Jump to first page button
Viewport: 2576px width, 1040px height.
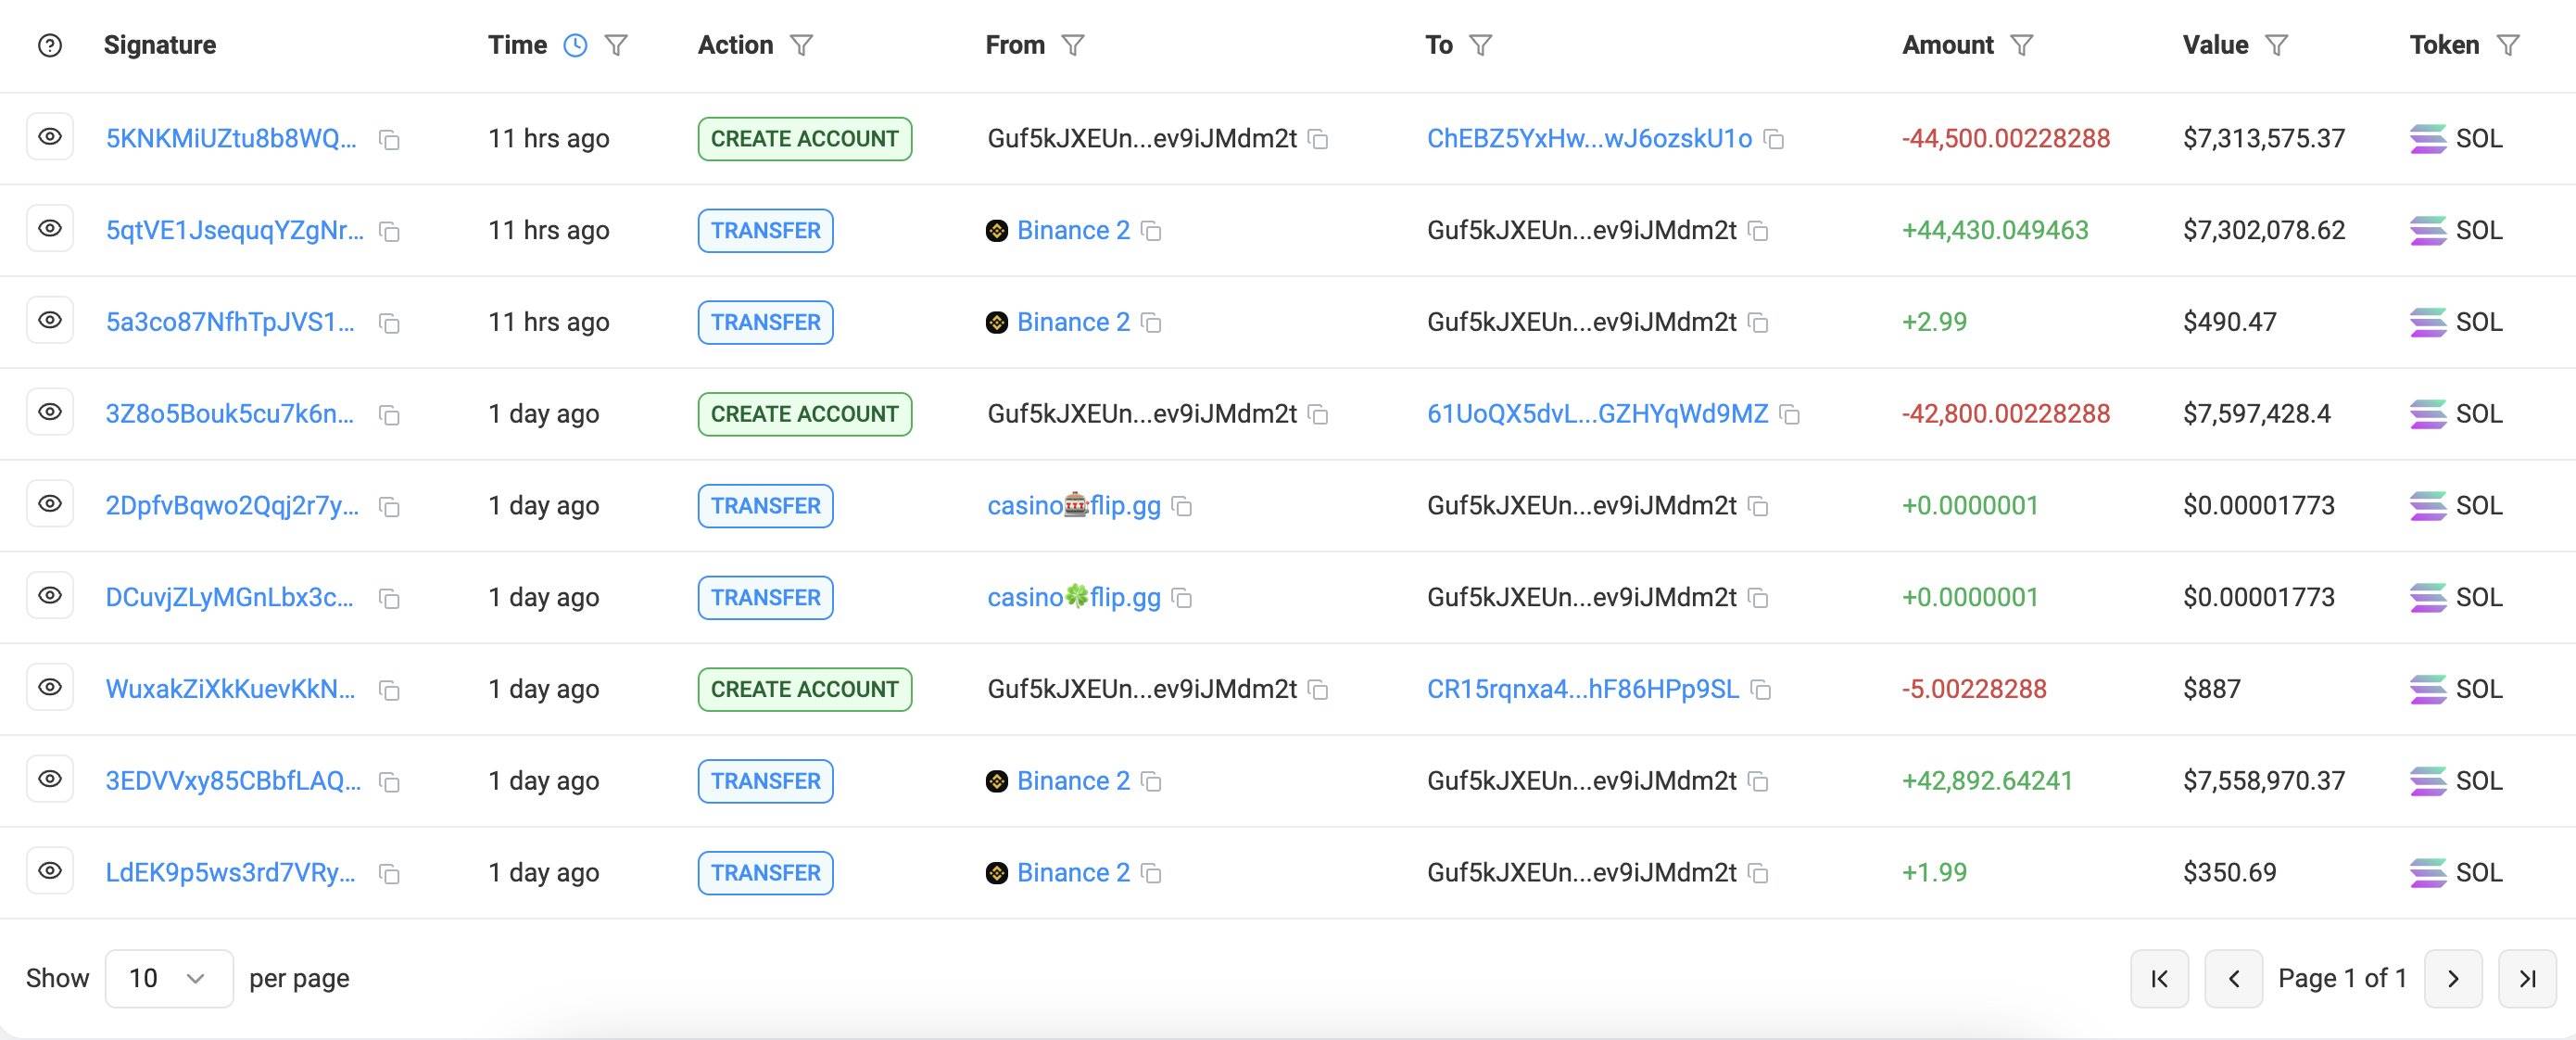pyautogui.click(x=2159, y=978)
